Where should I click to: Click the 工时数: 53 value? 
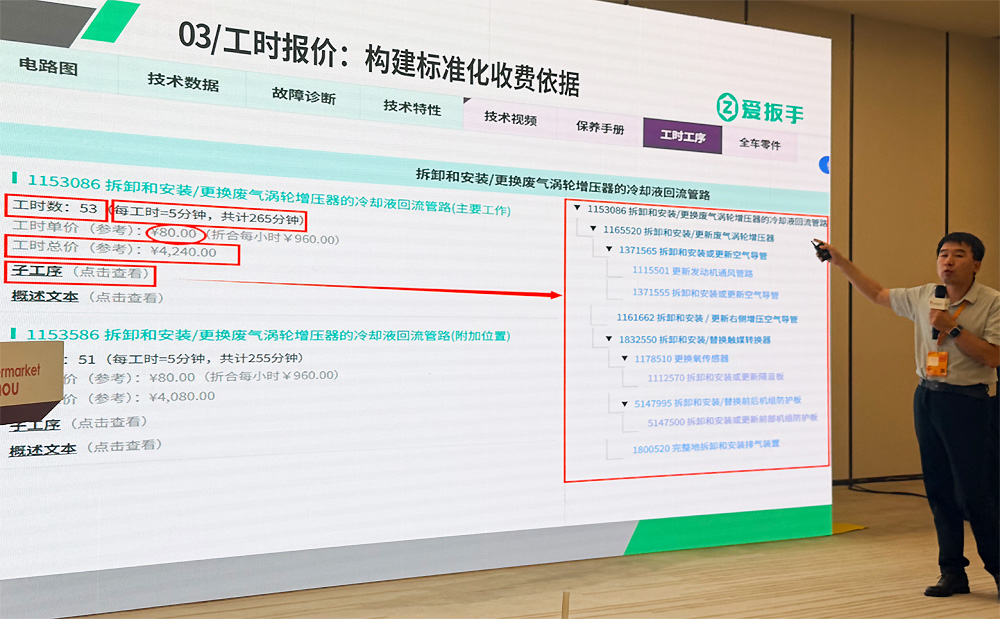[55, 207]
